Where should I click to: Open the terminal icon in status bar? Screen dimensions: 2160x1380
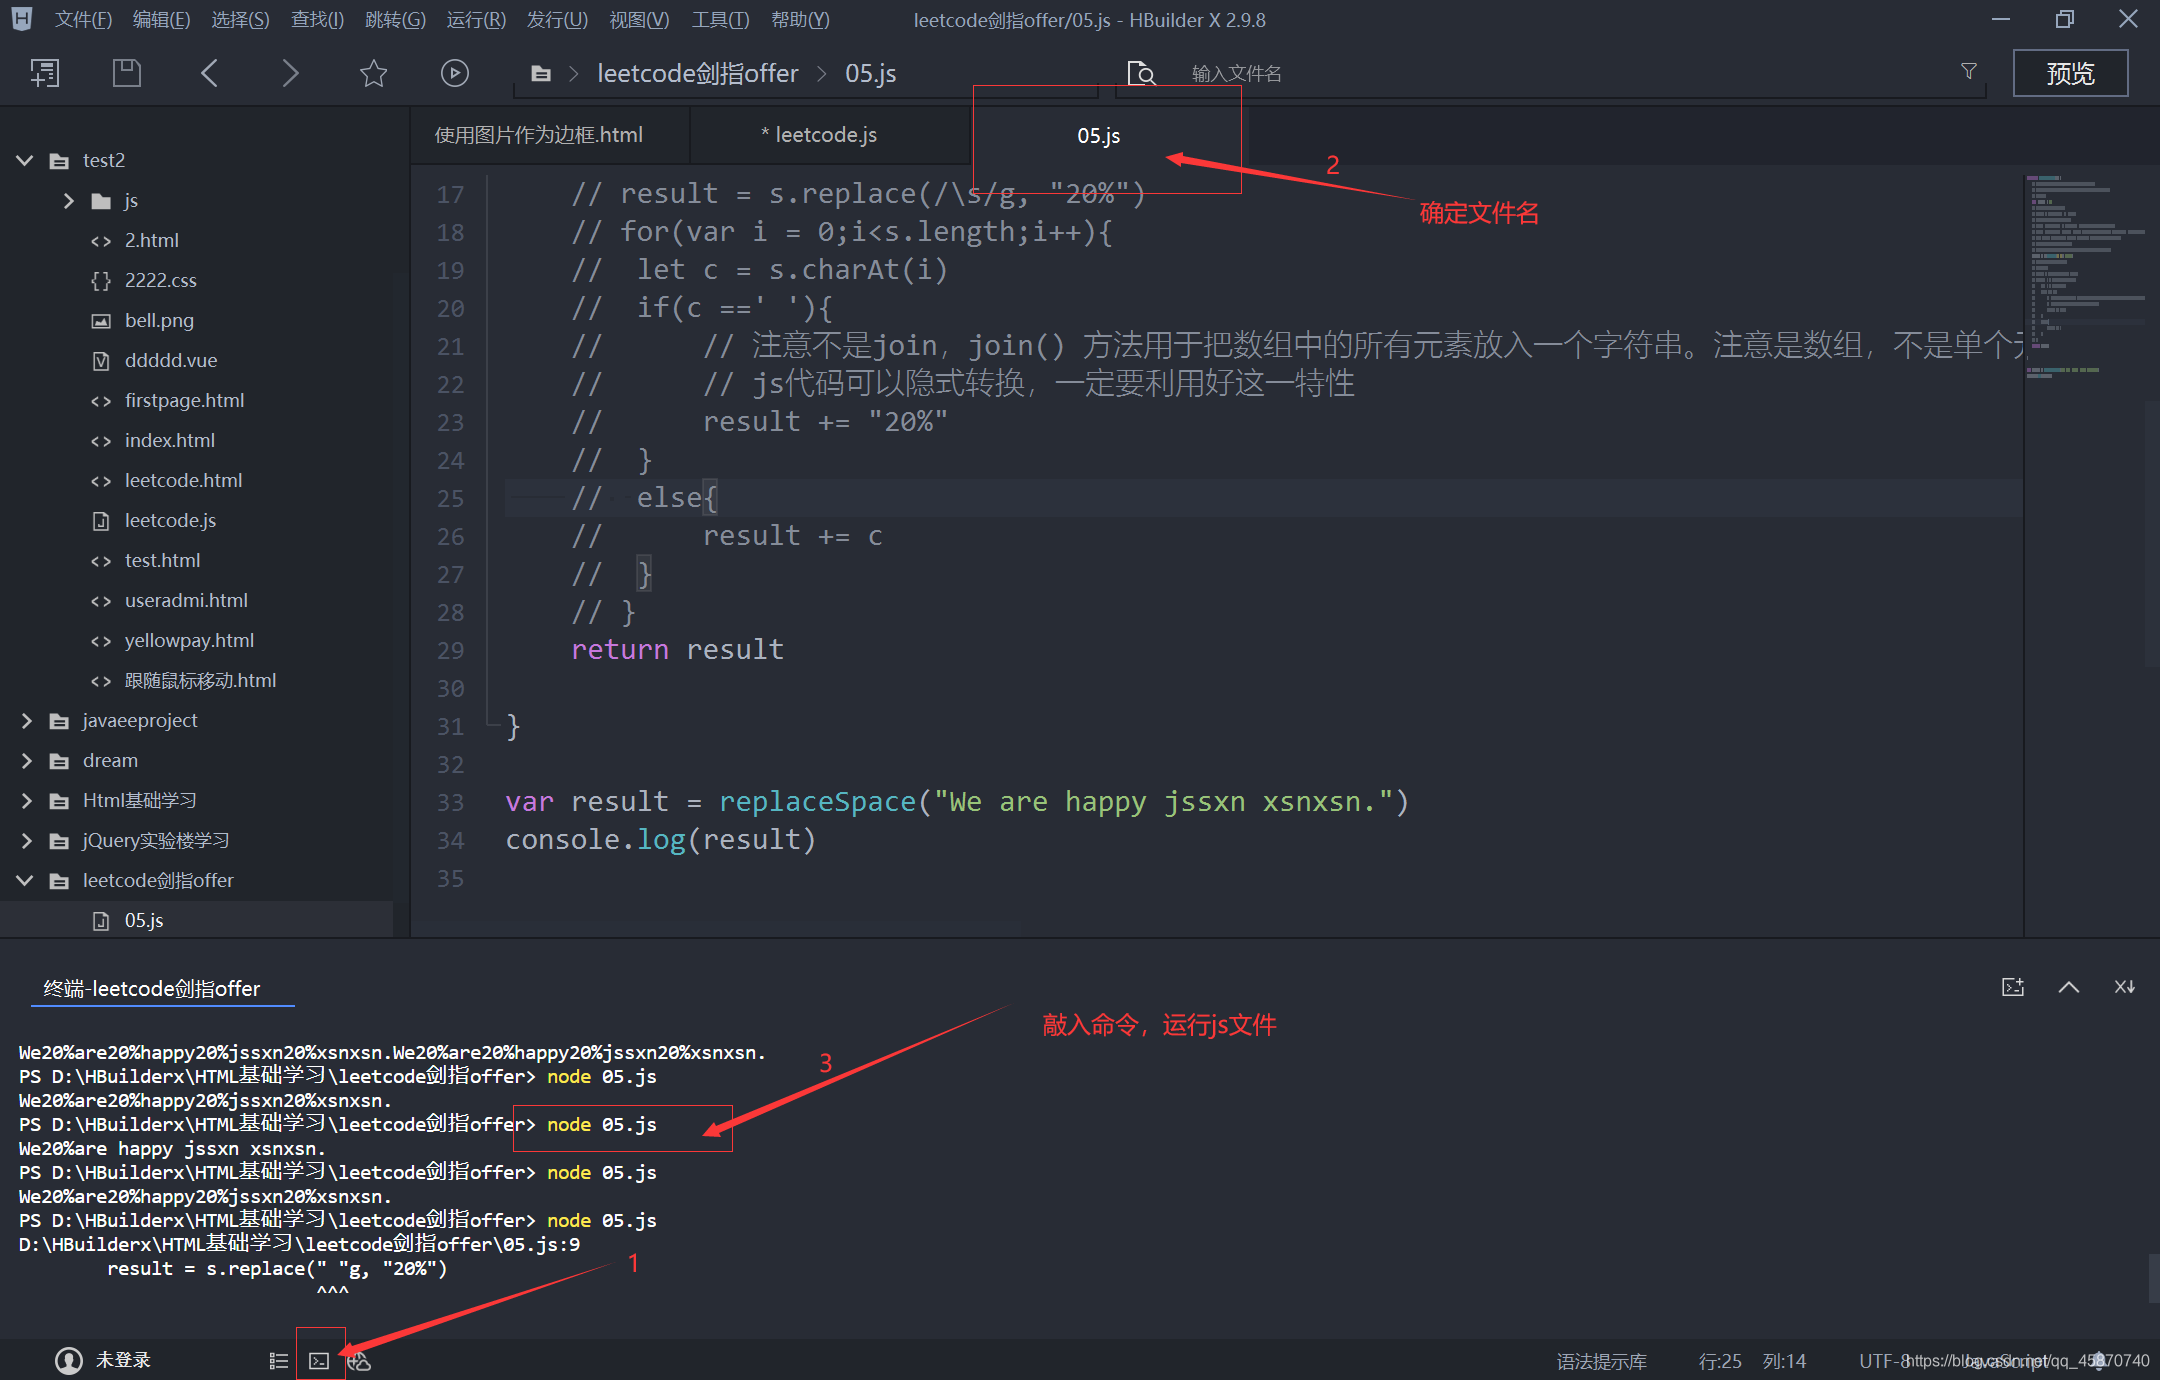[319, 1360]
